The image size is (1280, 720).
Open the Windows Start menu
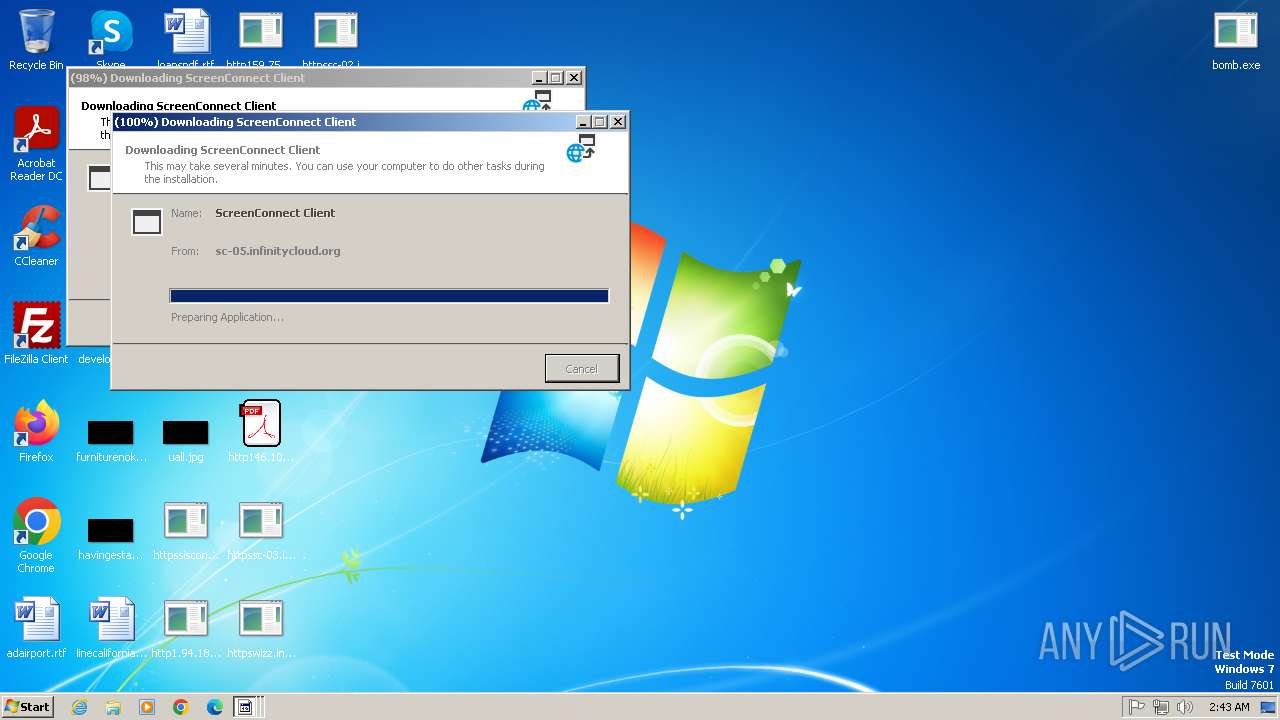[27, 707]
